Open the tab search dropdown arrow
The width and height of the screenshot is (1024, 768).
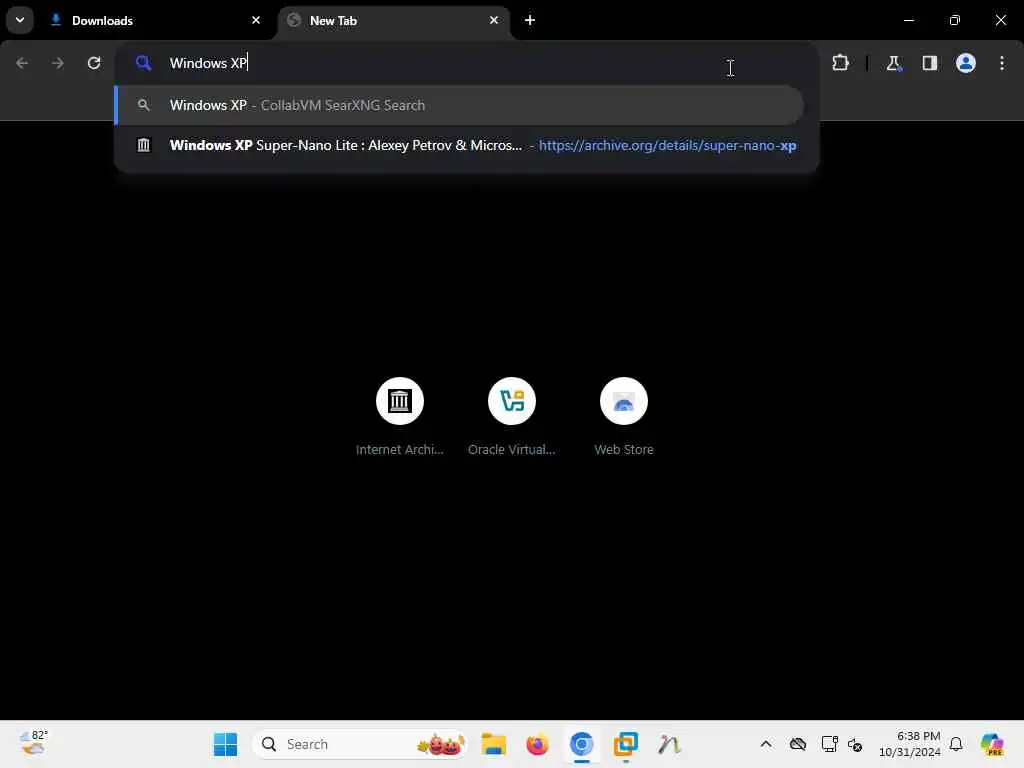click(20, 20)
